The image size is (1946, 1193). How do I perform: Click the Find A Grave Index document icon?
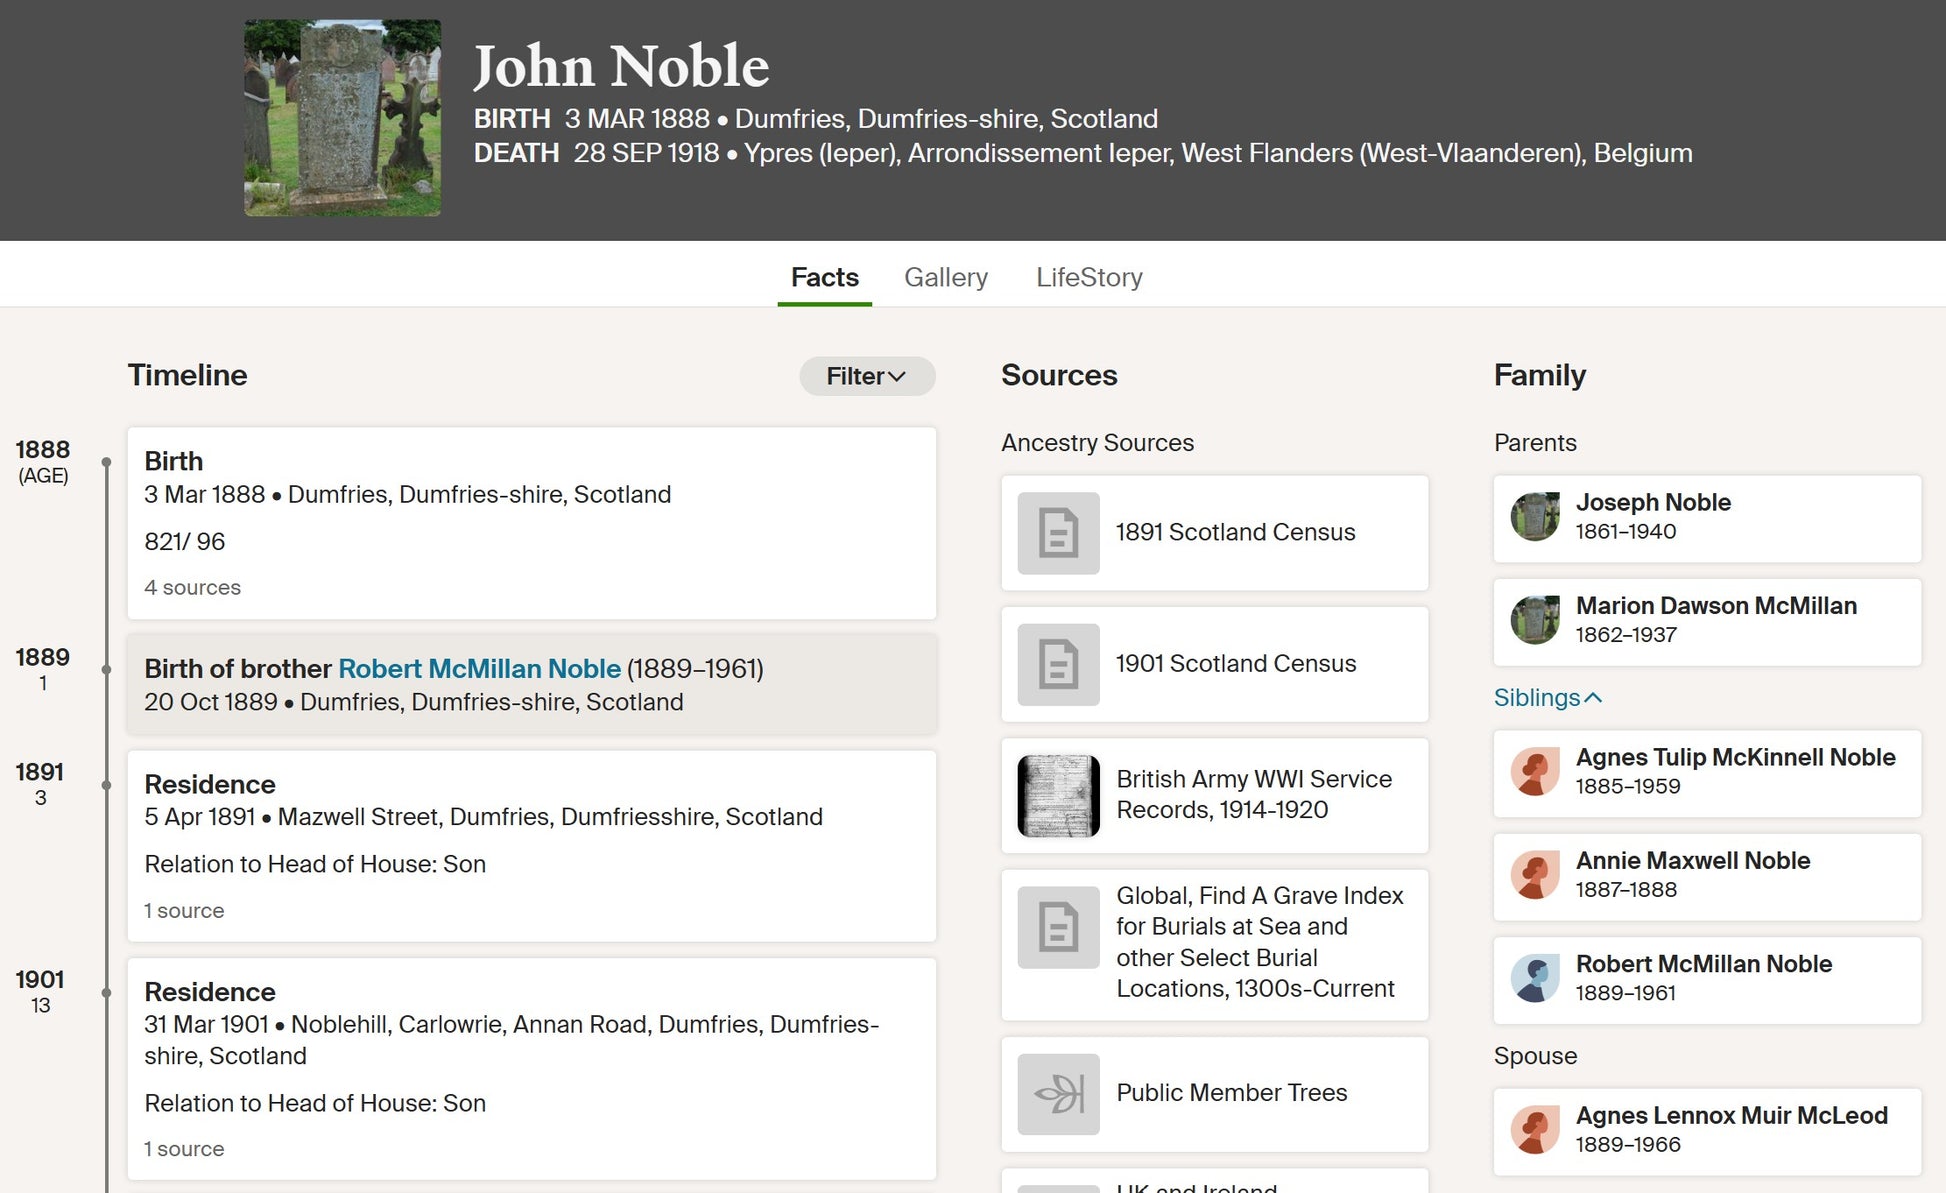(1058, 927)
